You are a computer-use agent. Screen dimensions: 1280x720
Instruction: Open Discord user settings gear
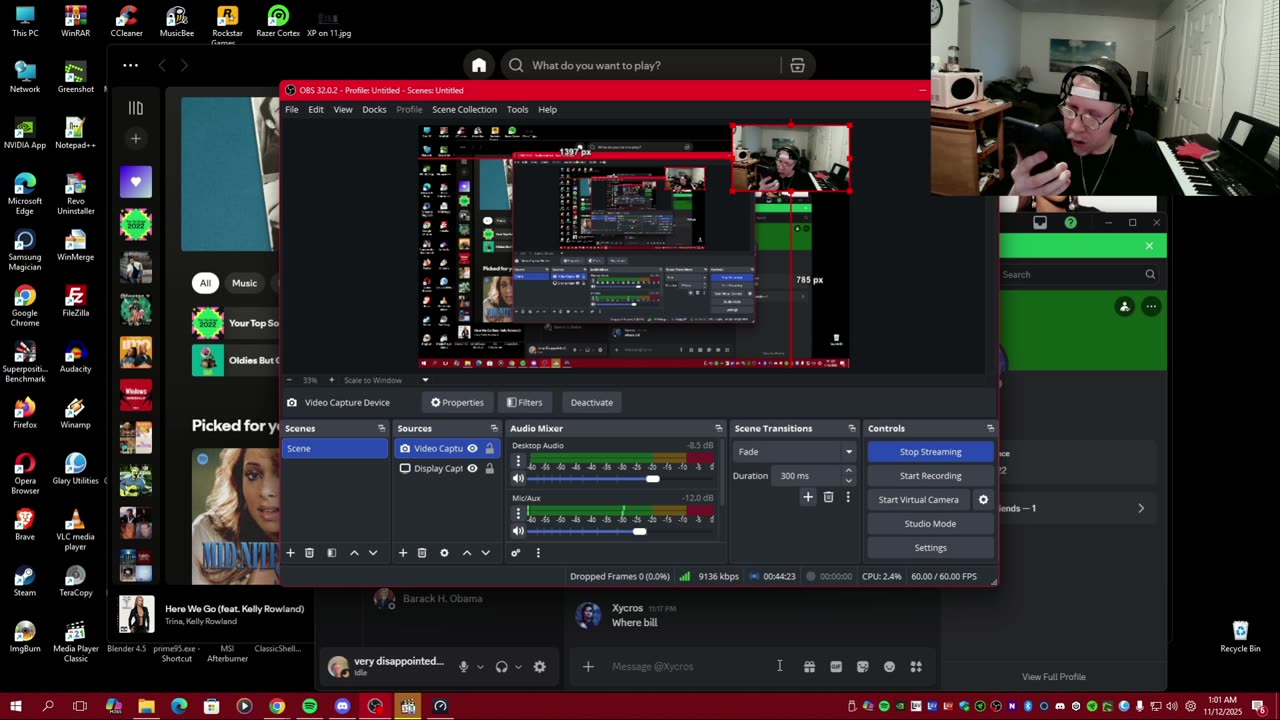(x=540, y=667)
